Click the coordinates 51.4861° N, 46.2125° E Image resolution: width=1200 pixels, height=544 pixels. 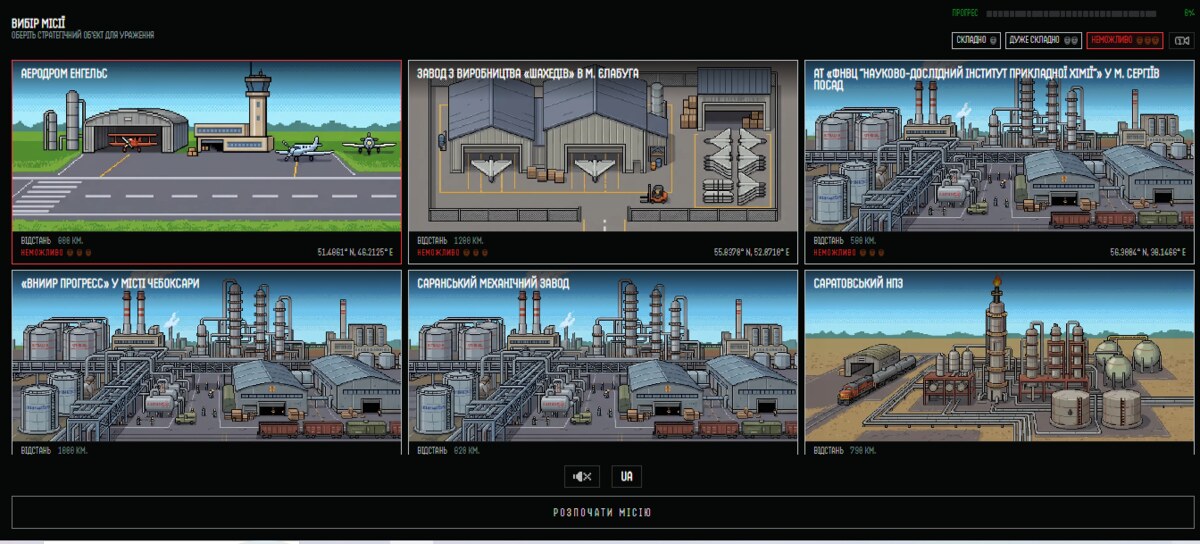tap(355, 252)
